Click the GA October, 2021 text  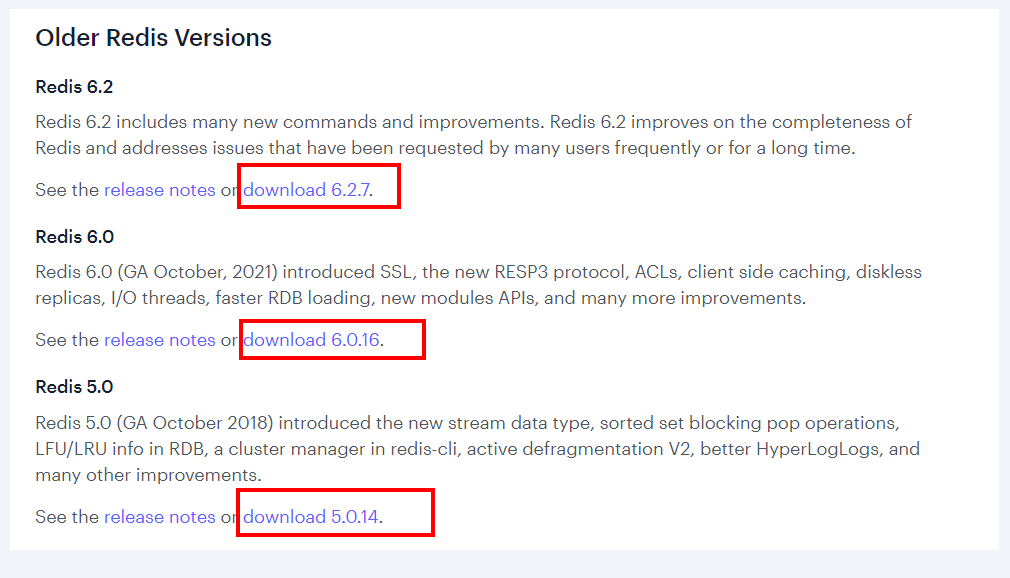click(197, 272)
